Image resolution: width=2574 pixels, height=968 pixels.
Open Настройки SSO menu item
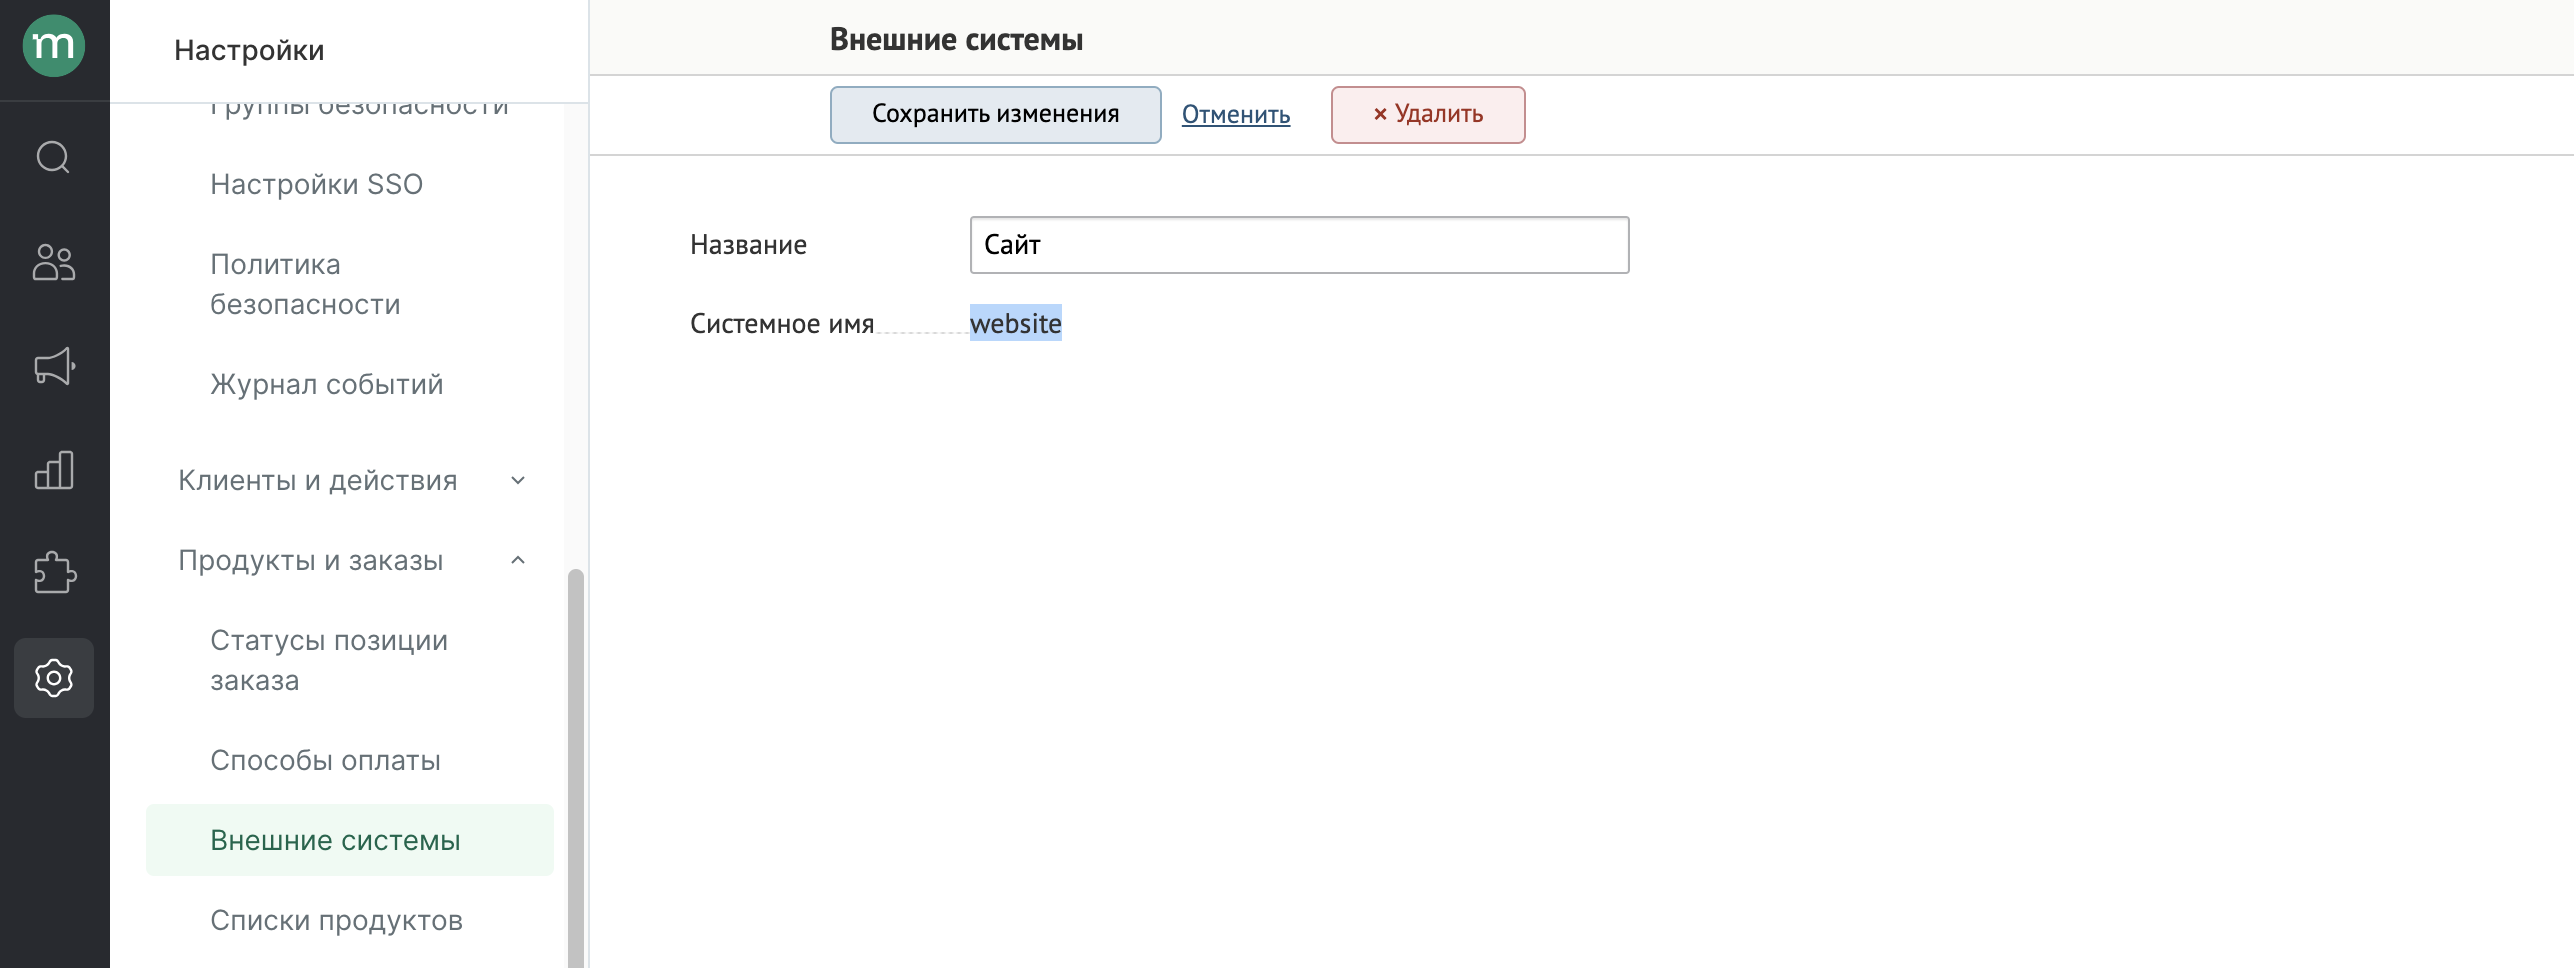[317, 185]
